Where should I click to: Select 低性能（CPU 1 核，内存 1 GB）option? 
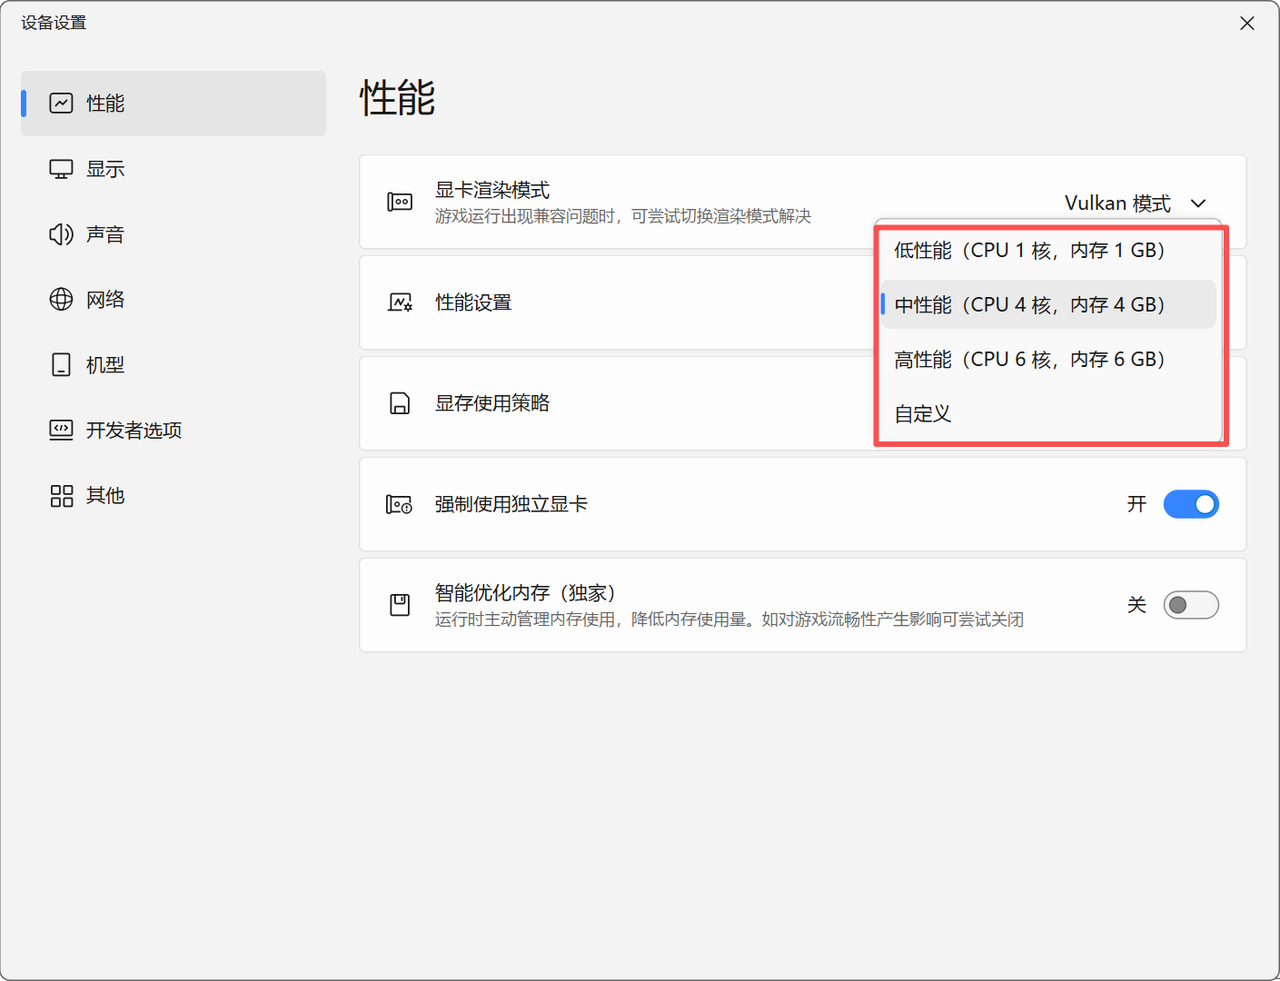point(1048,250)
